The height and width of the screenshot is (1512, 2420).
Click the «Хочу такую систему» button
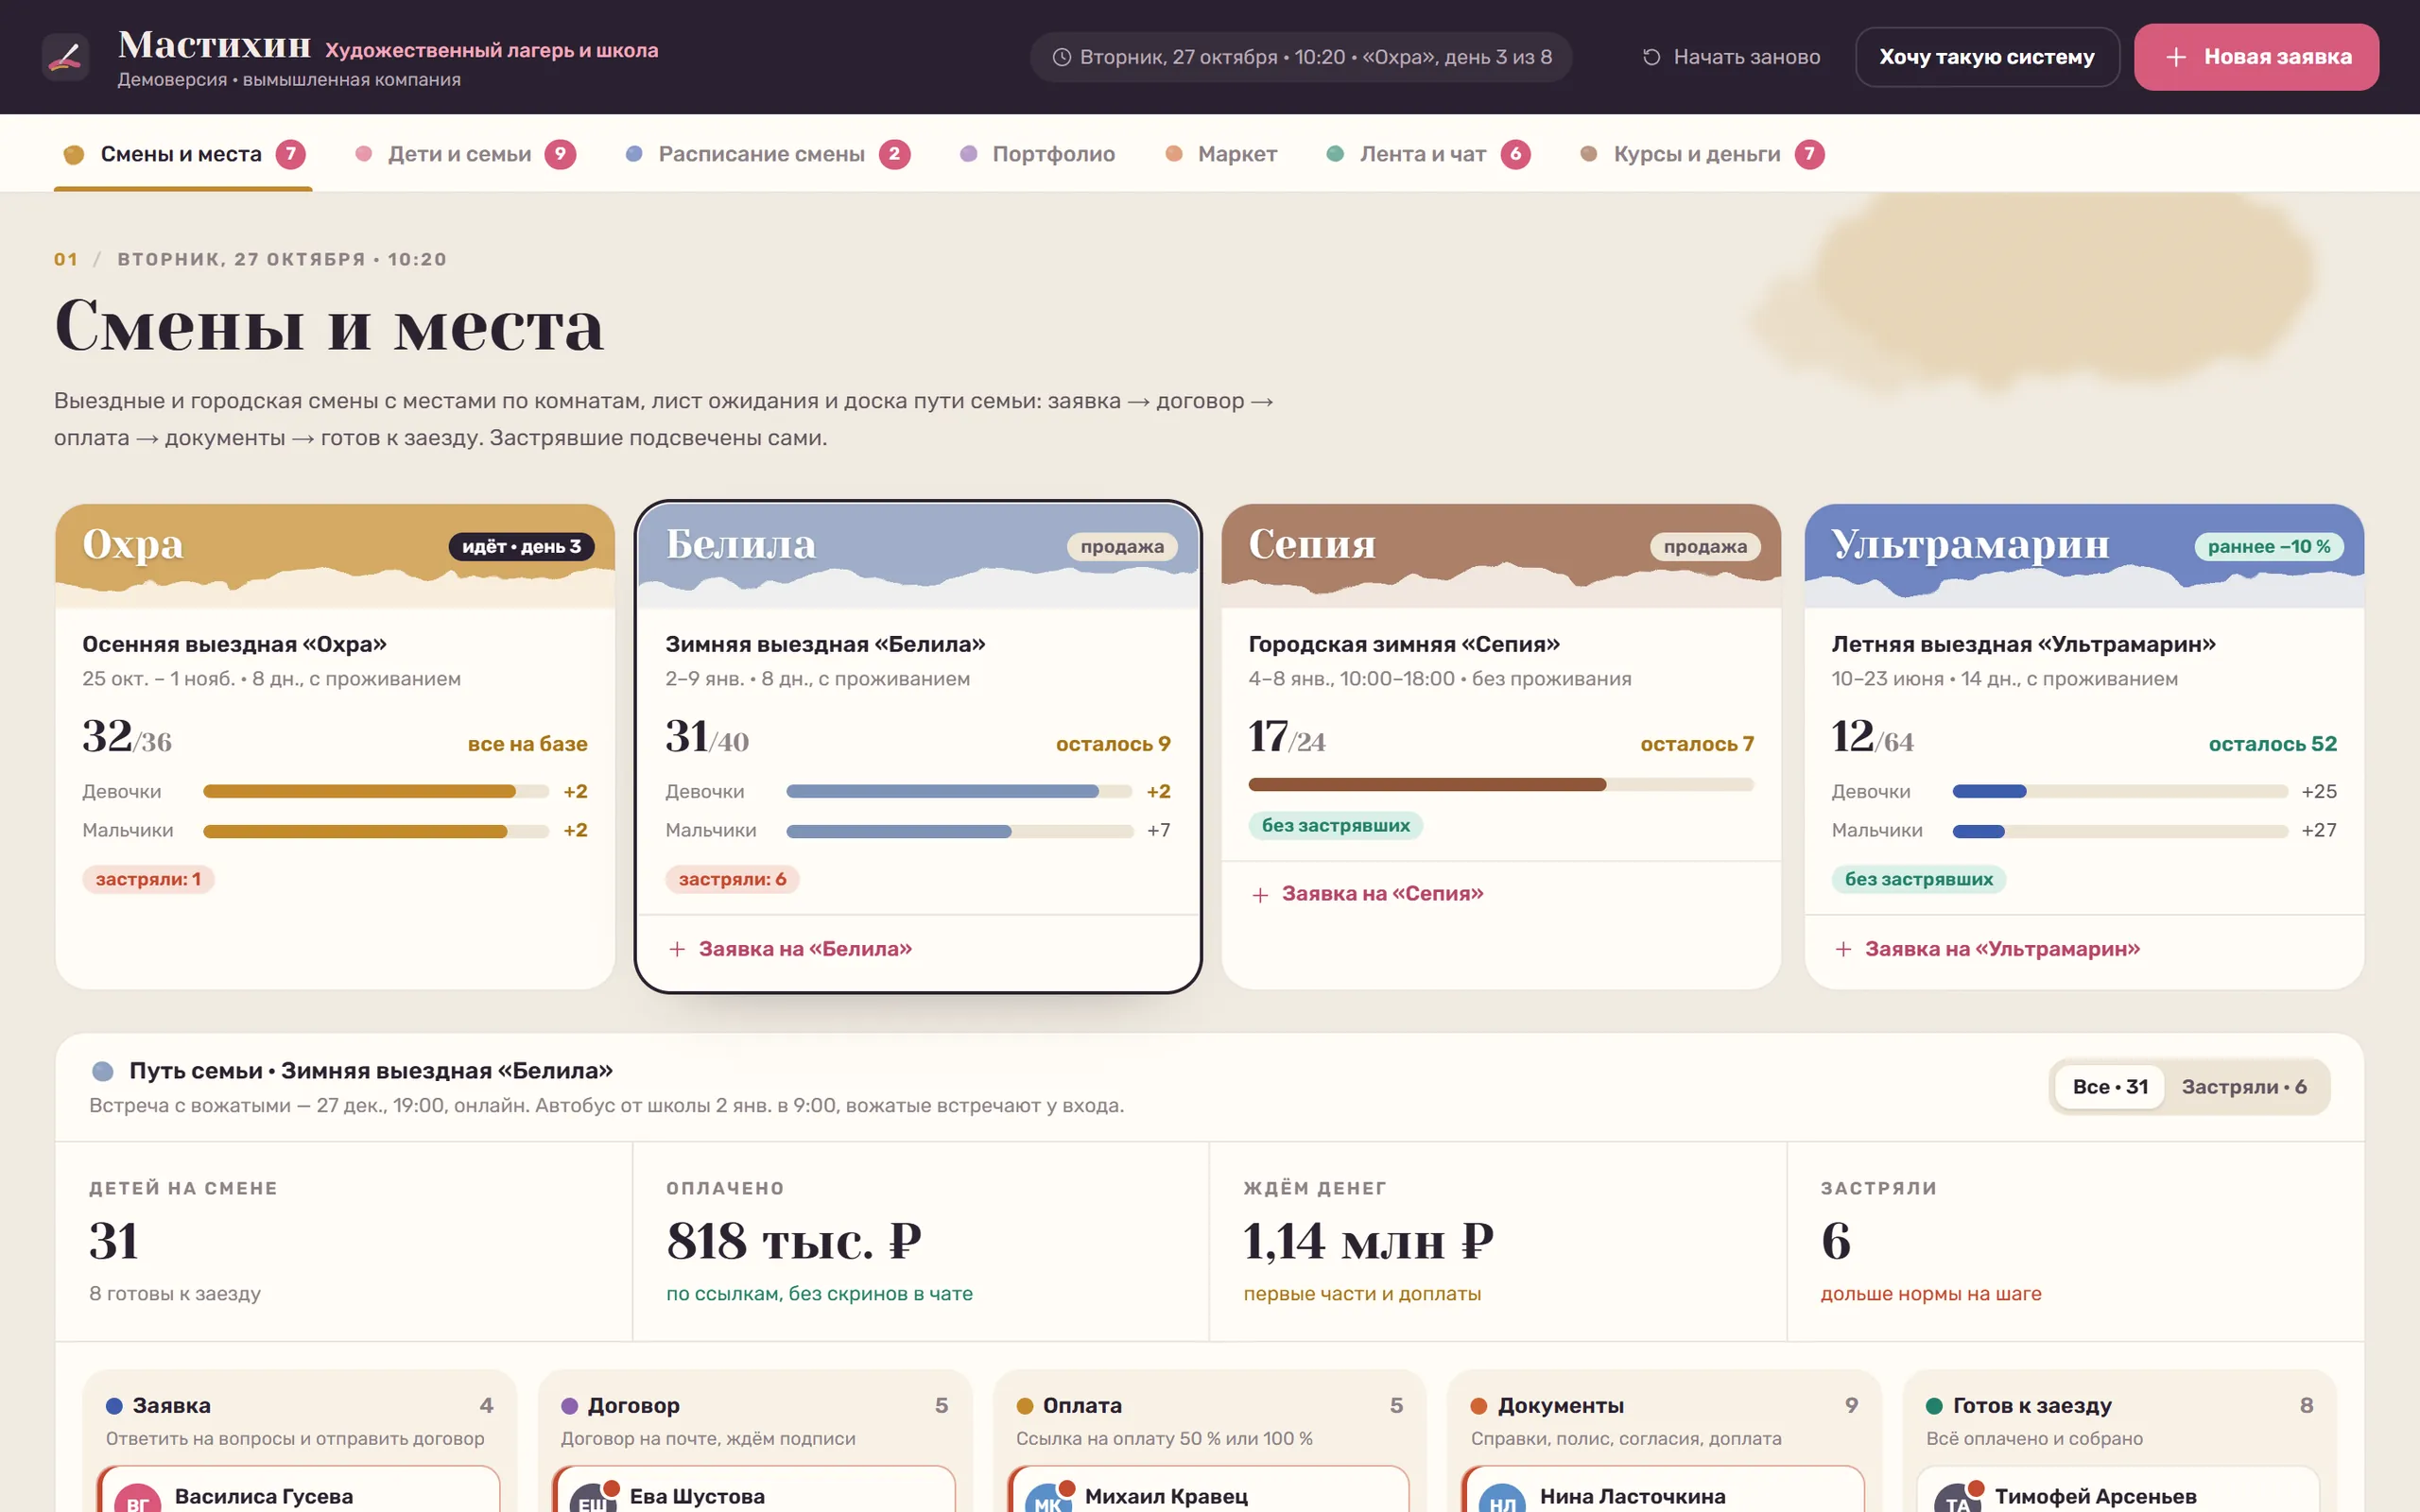[1986, 57]
